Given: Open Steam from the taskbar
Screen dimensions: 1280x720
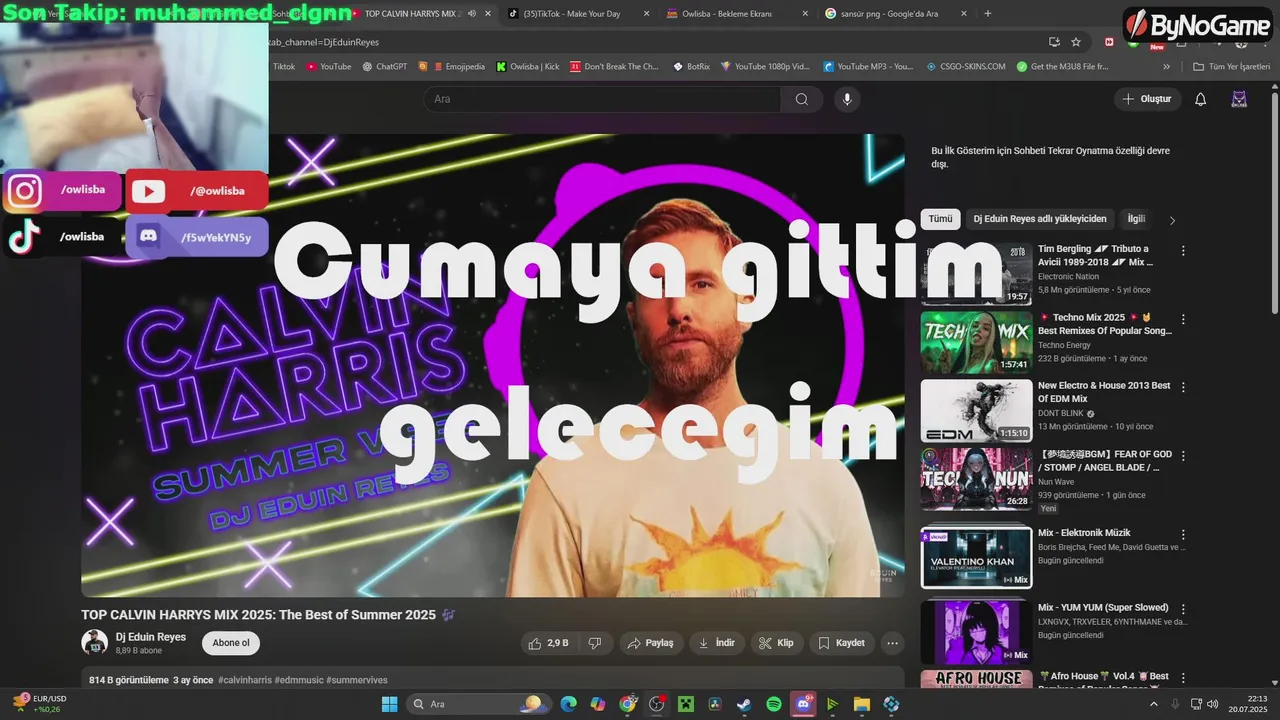Looking at the screenshot, I should [x=744, y=704].
